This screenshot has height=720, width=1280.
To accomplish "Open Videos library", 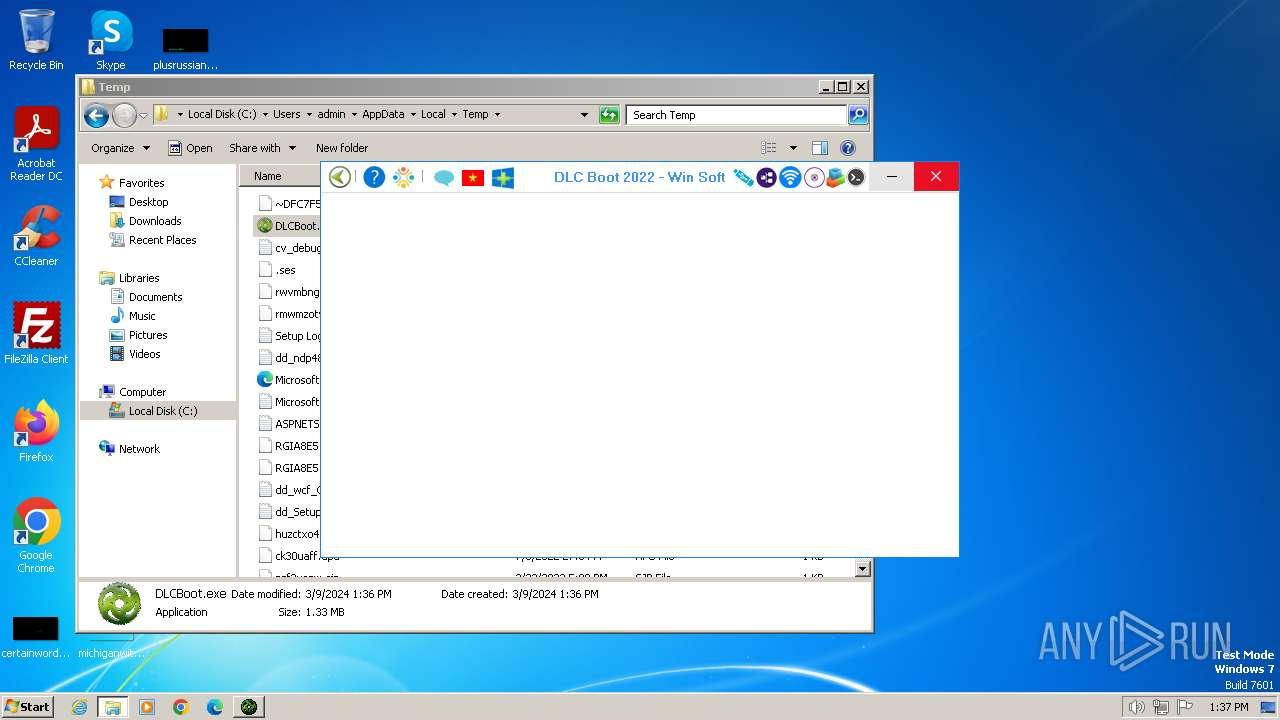I will (x=144, y=354).
